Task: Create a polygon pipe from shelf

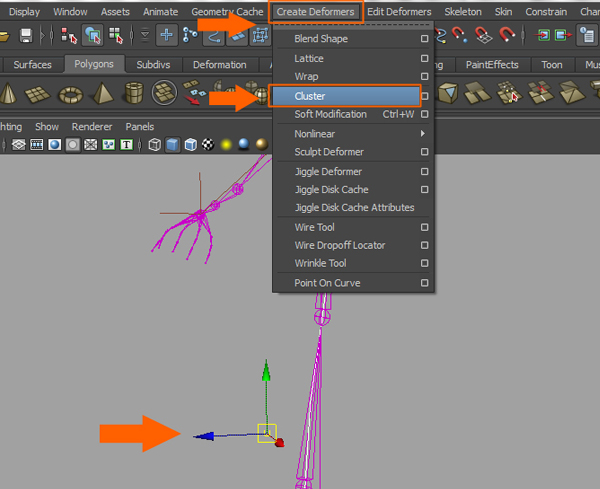Action: click(134, 93)
